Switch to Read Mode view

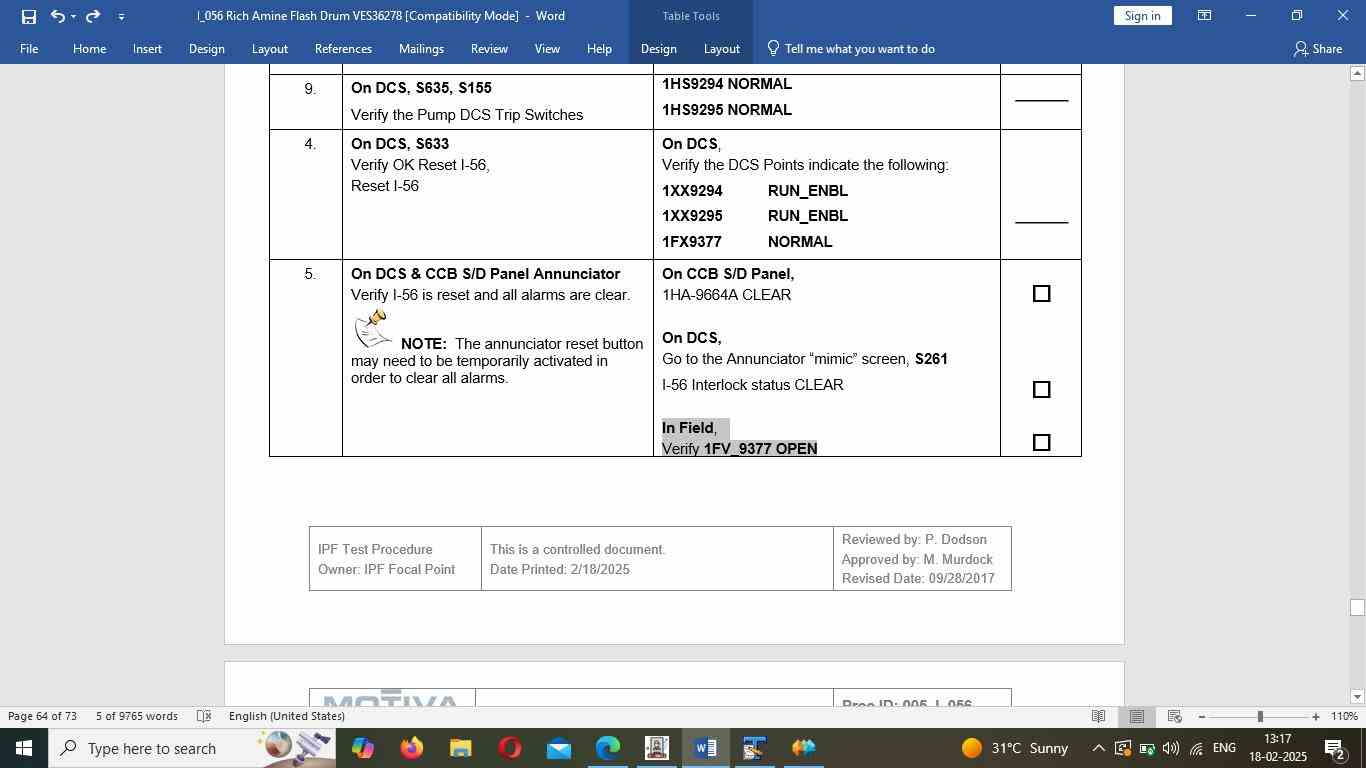click(x=1099, y=716)
